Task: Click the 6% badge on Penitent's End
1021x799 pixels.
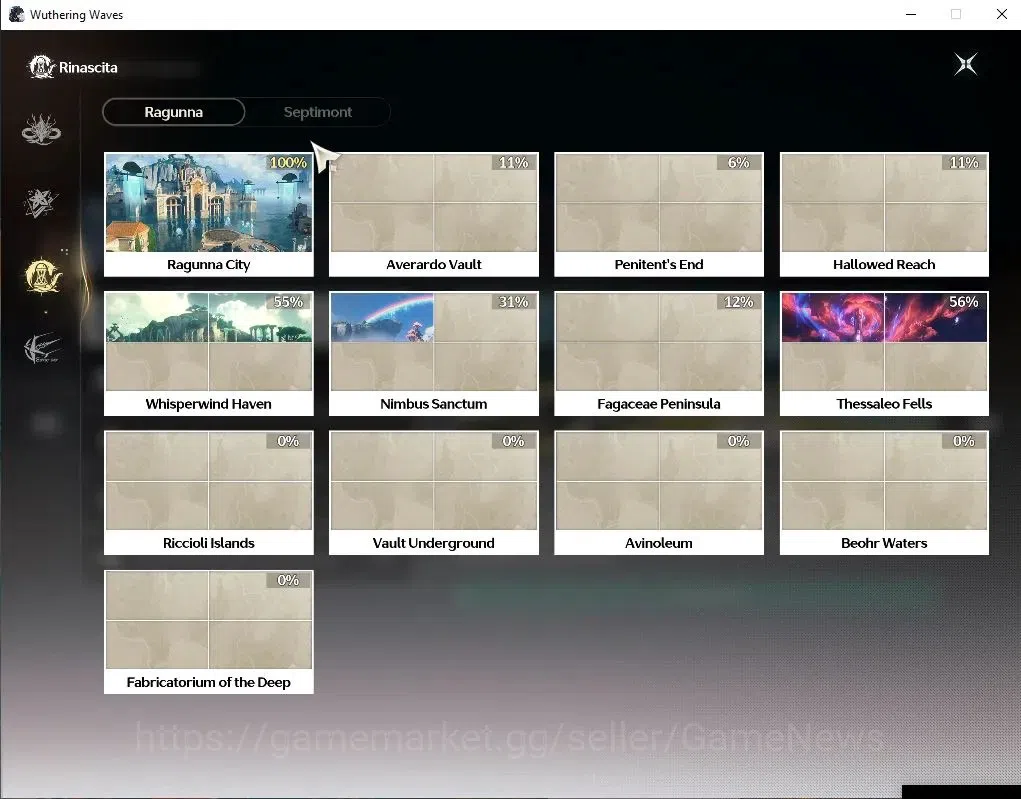Action: [738, 162]
